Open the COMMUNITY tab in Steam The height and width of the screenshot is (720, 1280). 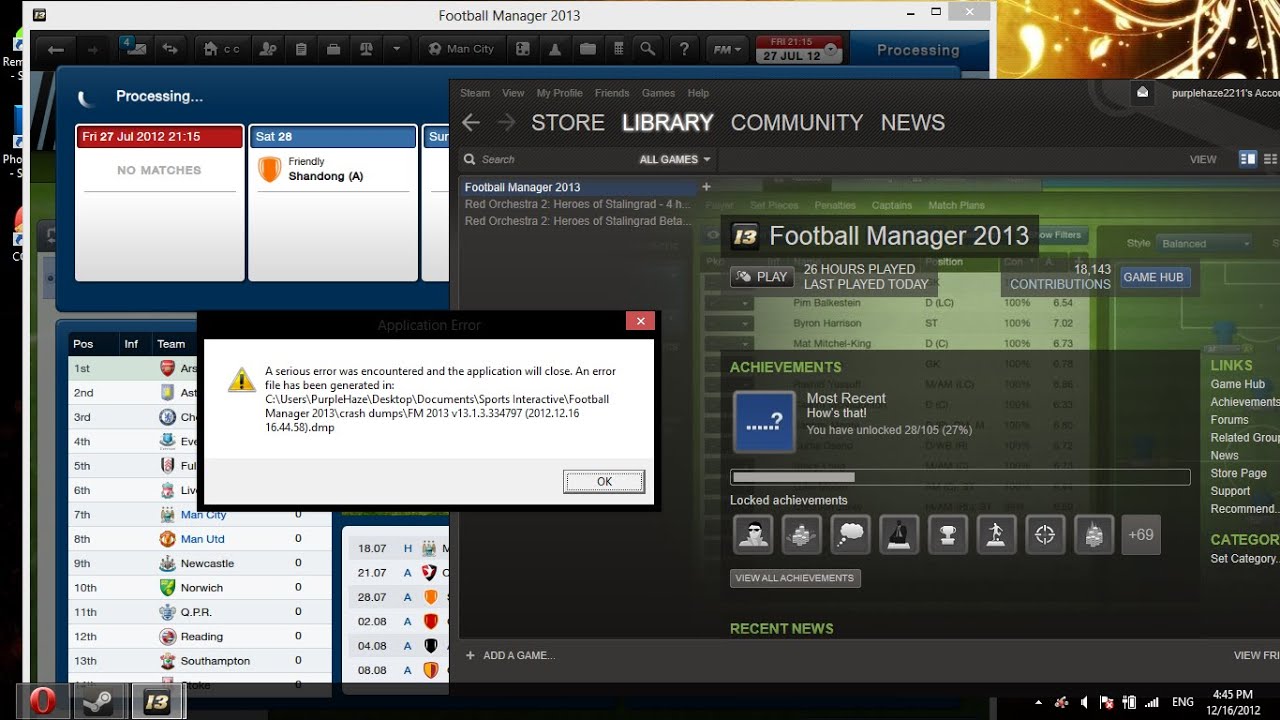coord(796,123)
